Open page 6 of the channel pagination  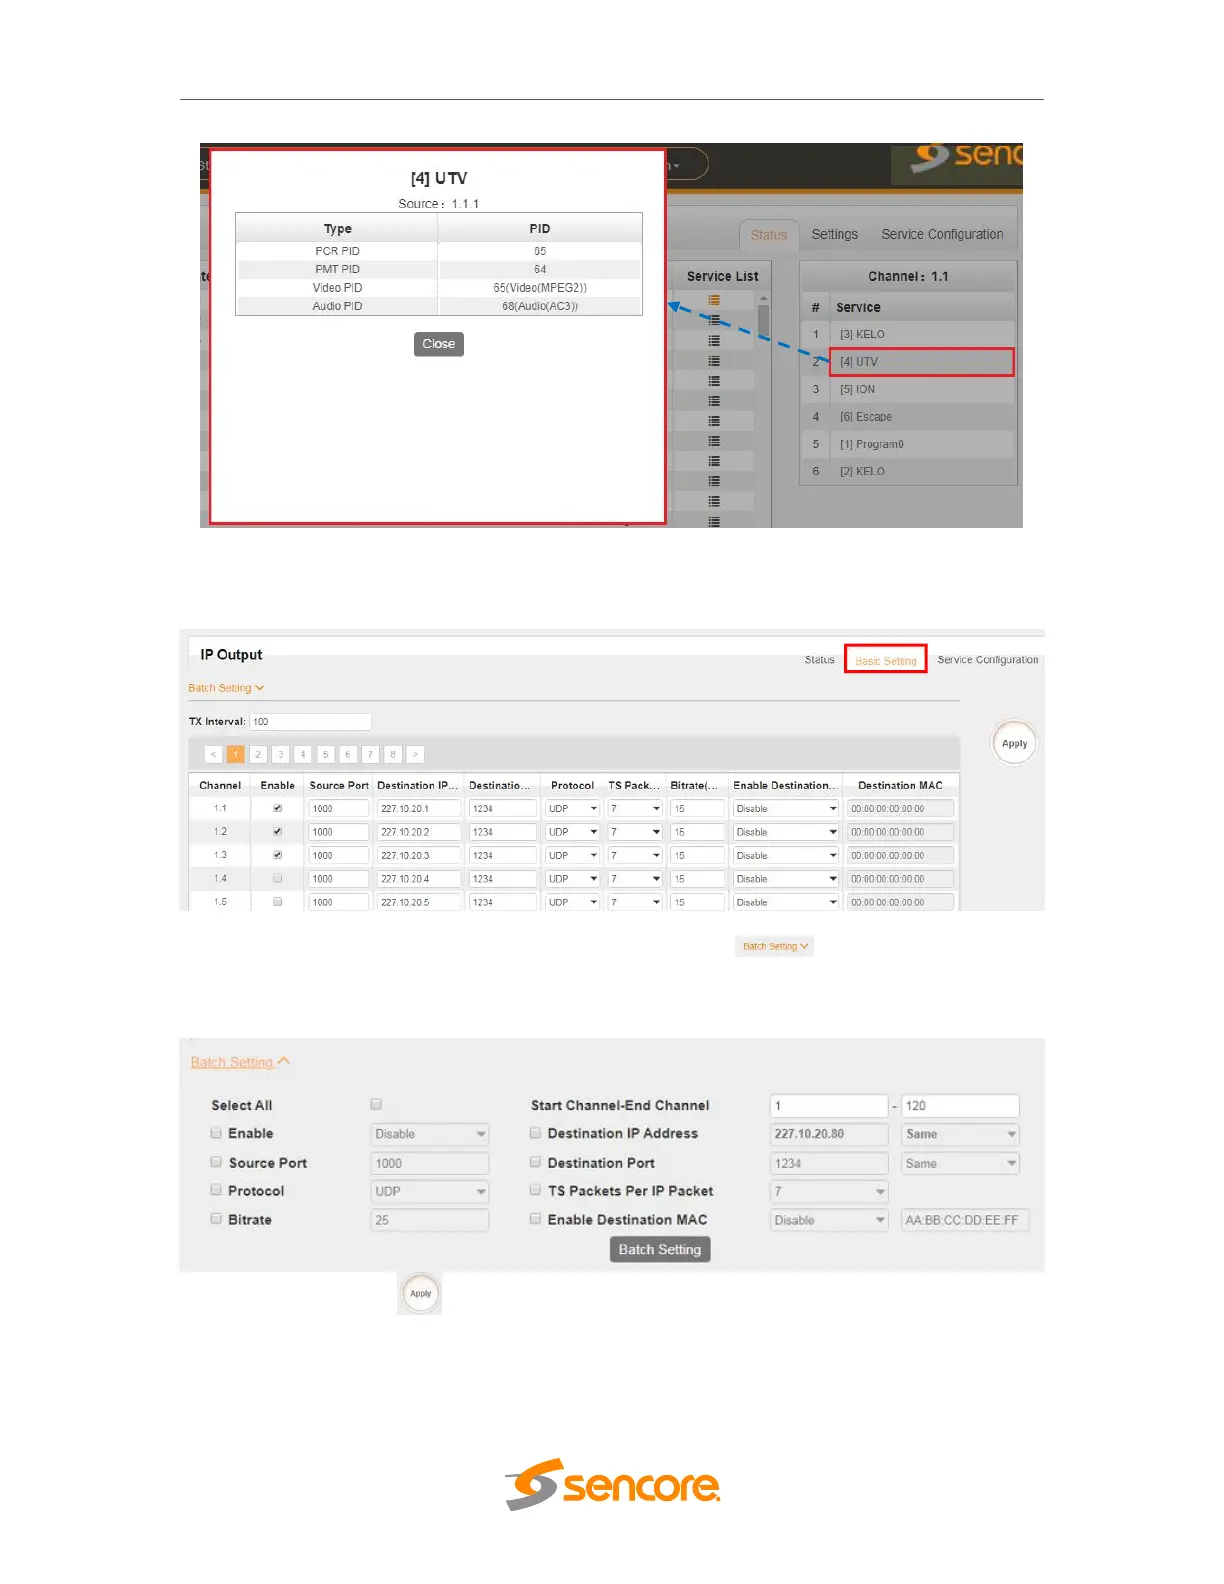[348, 754]
